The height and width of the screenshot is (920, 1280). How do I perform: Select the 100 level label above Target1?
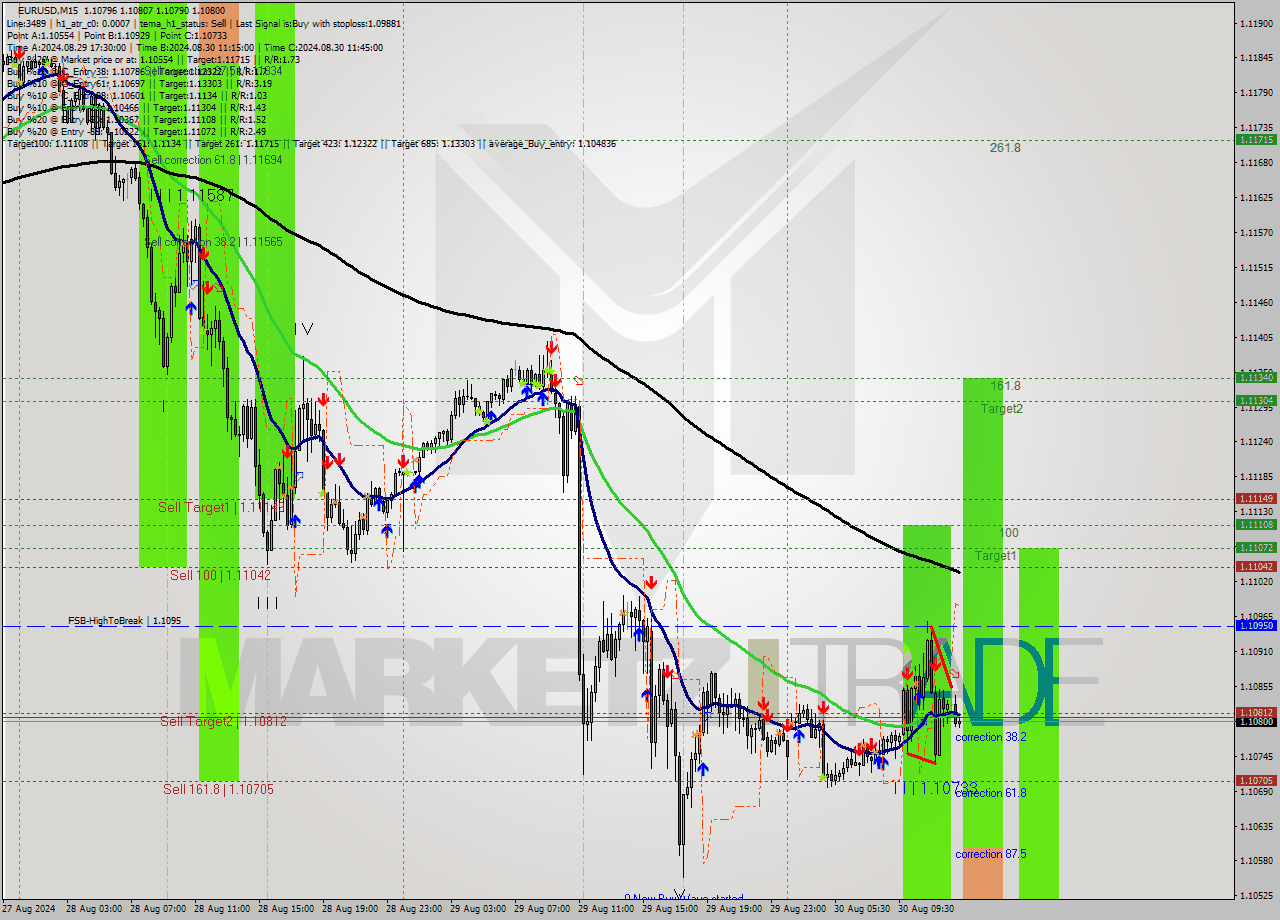1009,533
